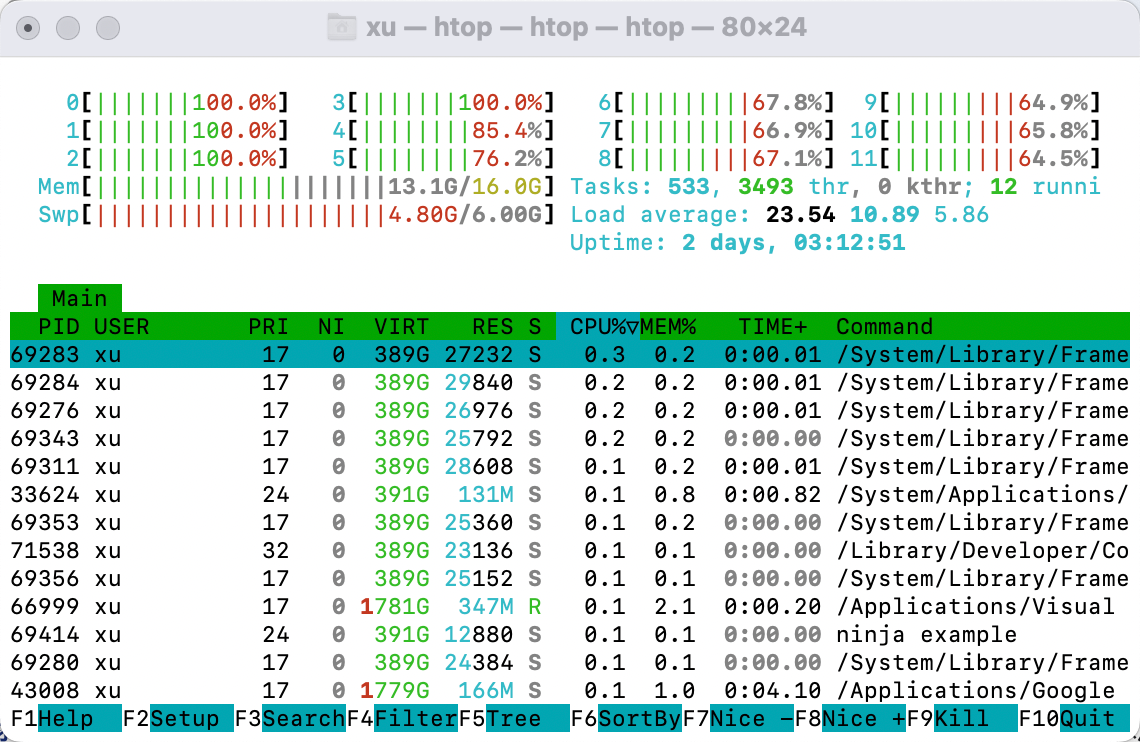Click the CPU 5 meter showing 76.2%

[x=443, y=158]
